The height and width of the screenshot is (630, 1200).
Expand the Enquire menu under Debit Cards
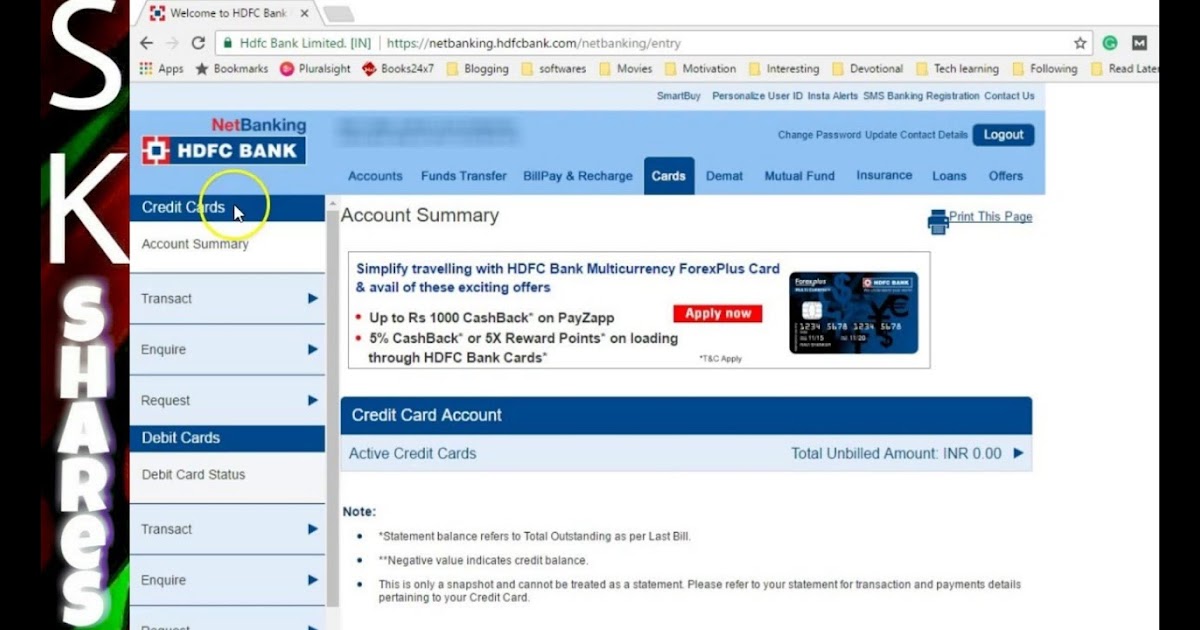pos(228,580)
